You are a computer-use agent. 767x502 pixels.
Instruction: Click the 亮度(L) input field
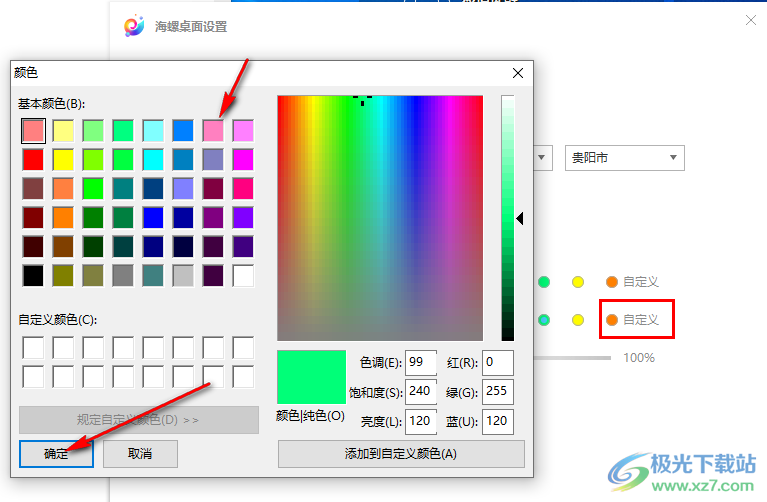click(x=421, y=421)
